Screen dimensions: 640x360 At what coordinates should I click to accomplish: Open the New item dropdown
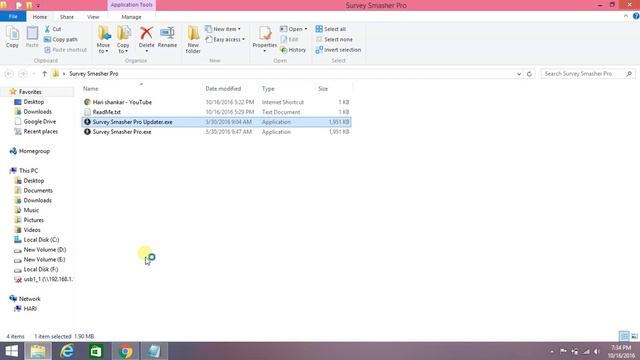pos(223,29)
